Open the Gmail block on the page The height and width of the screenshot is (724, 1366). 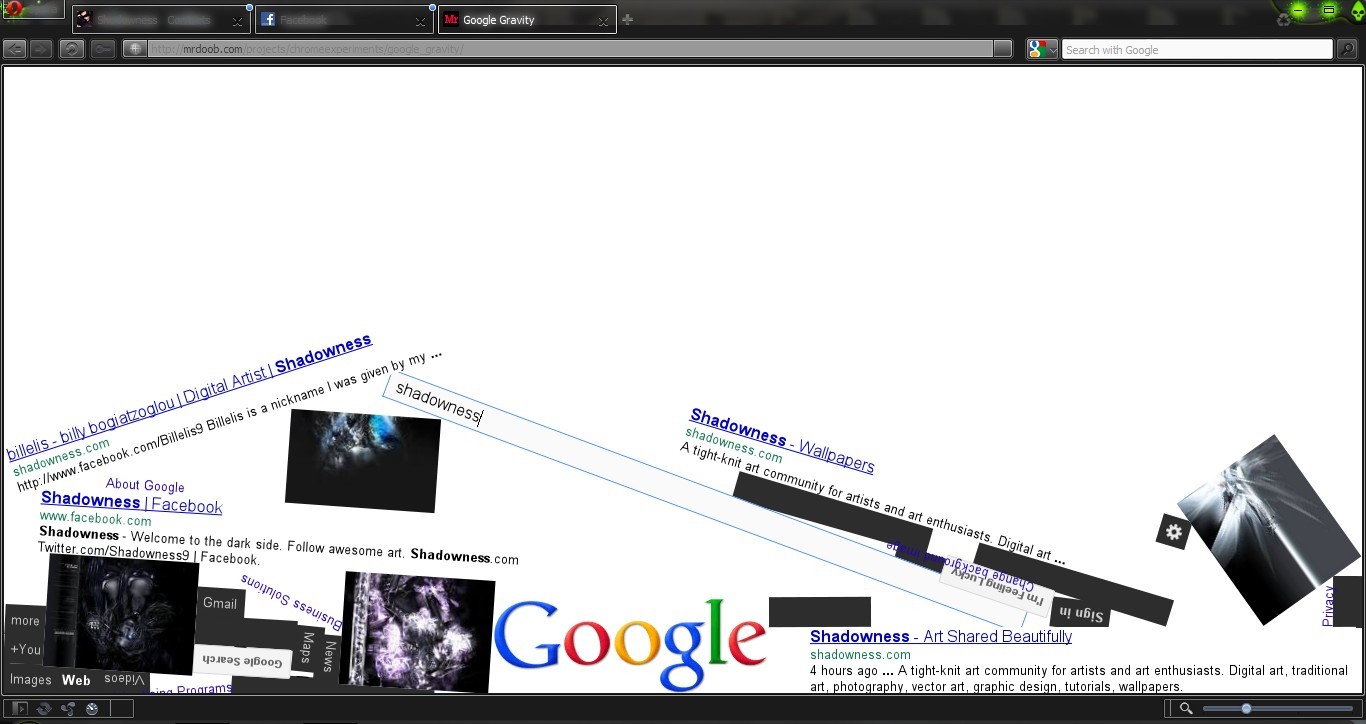220,603
